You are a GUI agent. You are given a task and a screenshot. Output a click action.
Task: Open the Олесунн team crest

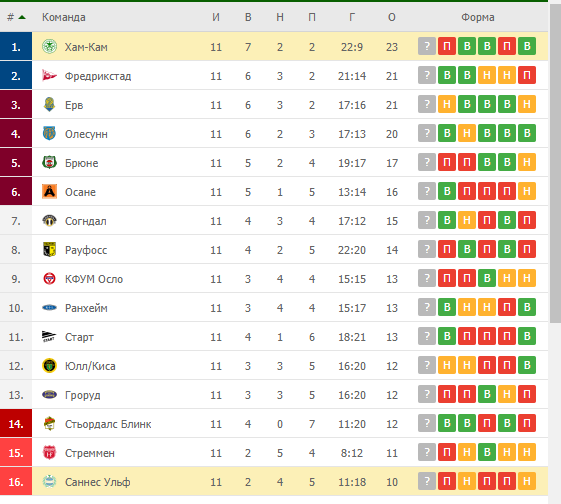(49, 133)
